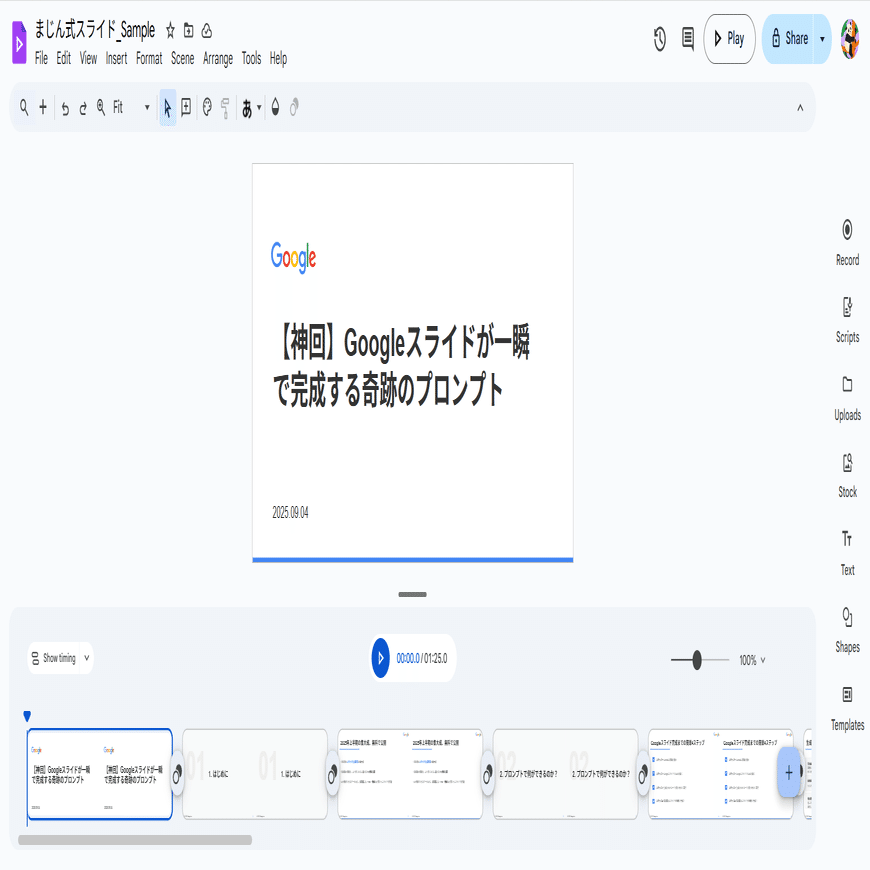This screenshot has width=870, height=870.
Task: Open the 100% timeline zoom dropdown
Action: (752, 660)
